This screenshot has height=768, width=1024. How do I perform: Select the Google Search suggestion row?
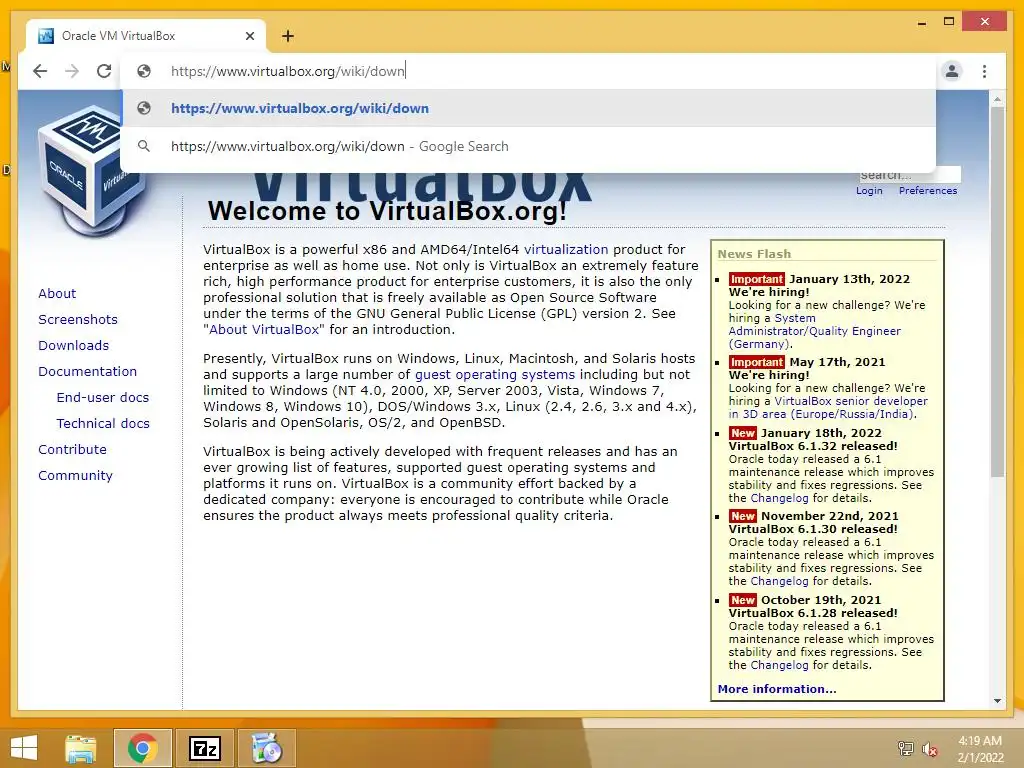coord(528,146)
